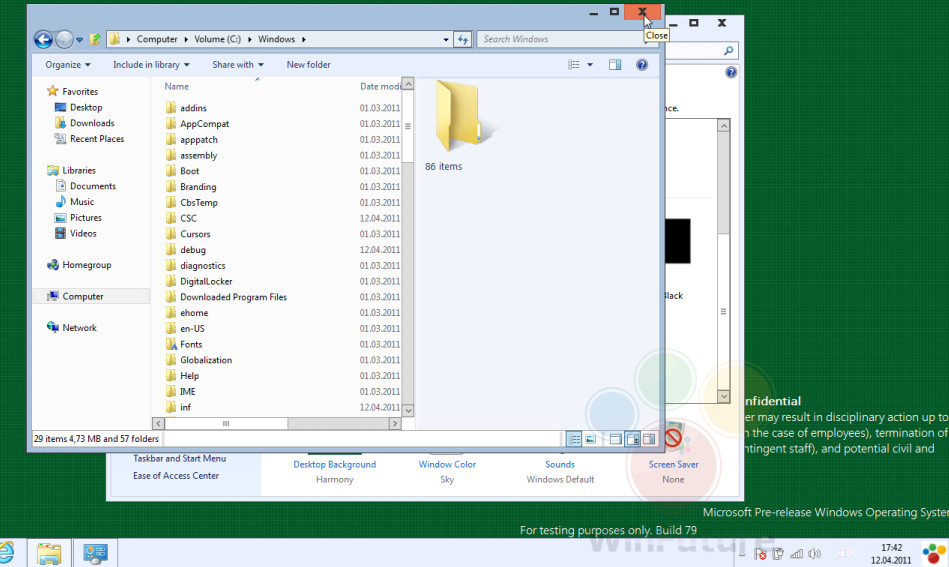Click the file list scroll up arrow
This screenshot has width=949, height=567.
pyautogui.click(x=408, y=84)
